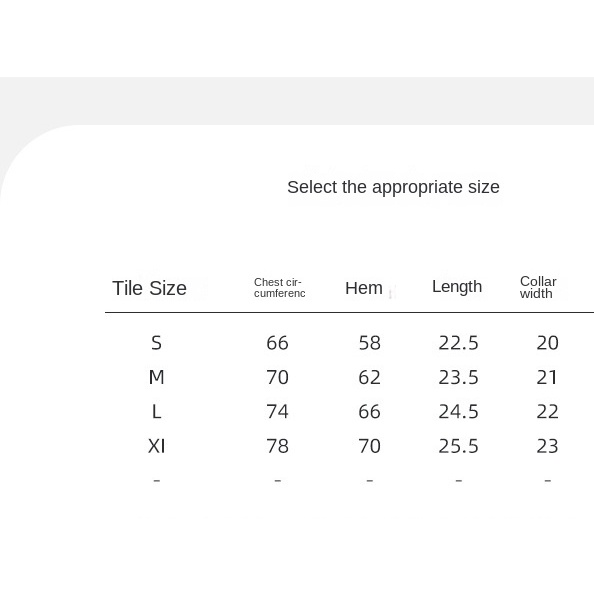Click the dash under the Tile Size column
Screen dimensions: 594x594
click(x=156, y=481)
